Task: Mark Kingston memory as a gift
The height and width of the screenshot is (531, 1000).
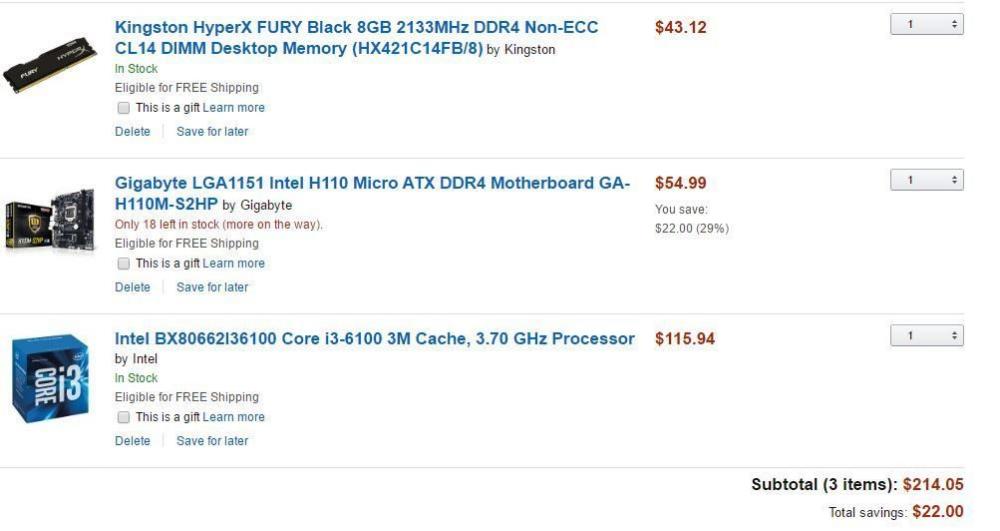Action: (123, 108)
